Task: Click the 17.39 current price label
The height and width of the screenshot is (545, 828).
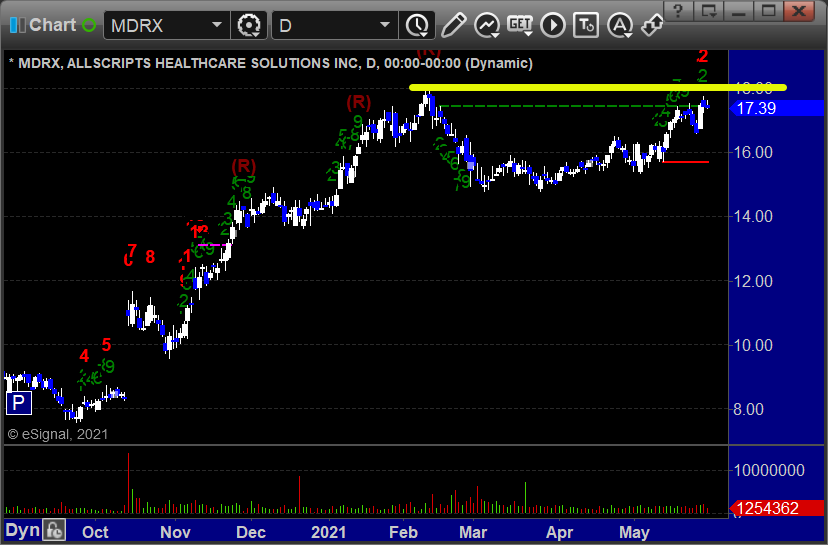Action: (776, 108)
